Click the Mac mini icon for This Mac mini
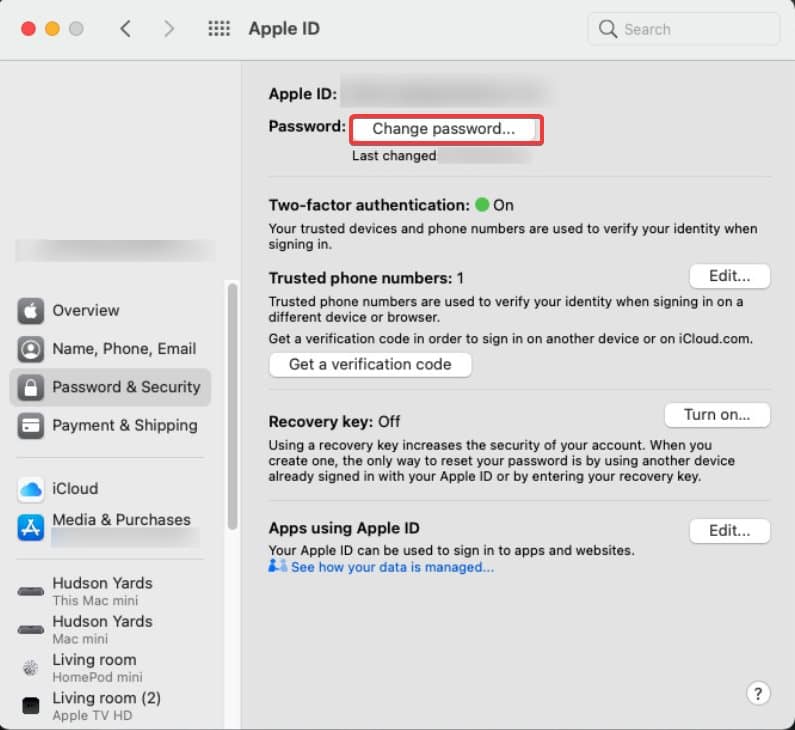Screen dimensions: 795x730 click(x=30, y=592)
